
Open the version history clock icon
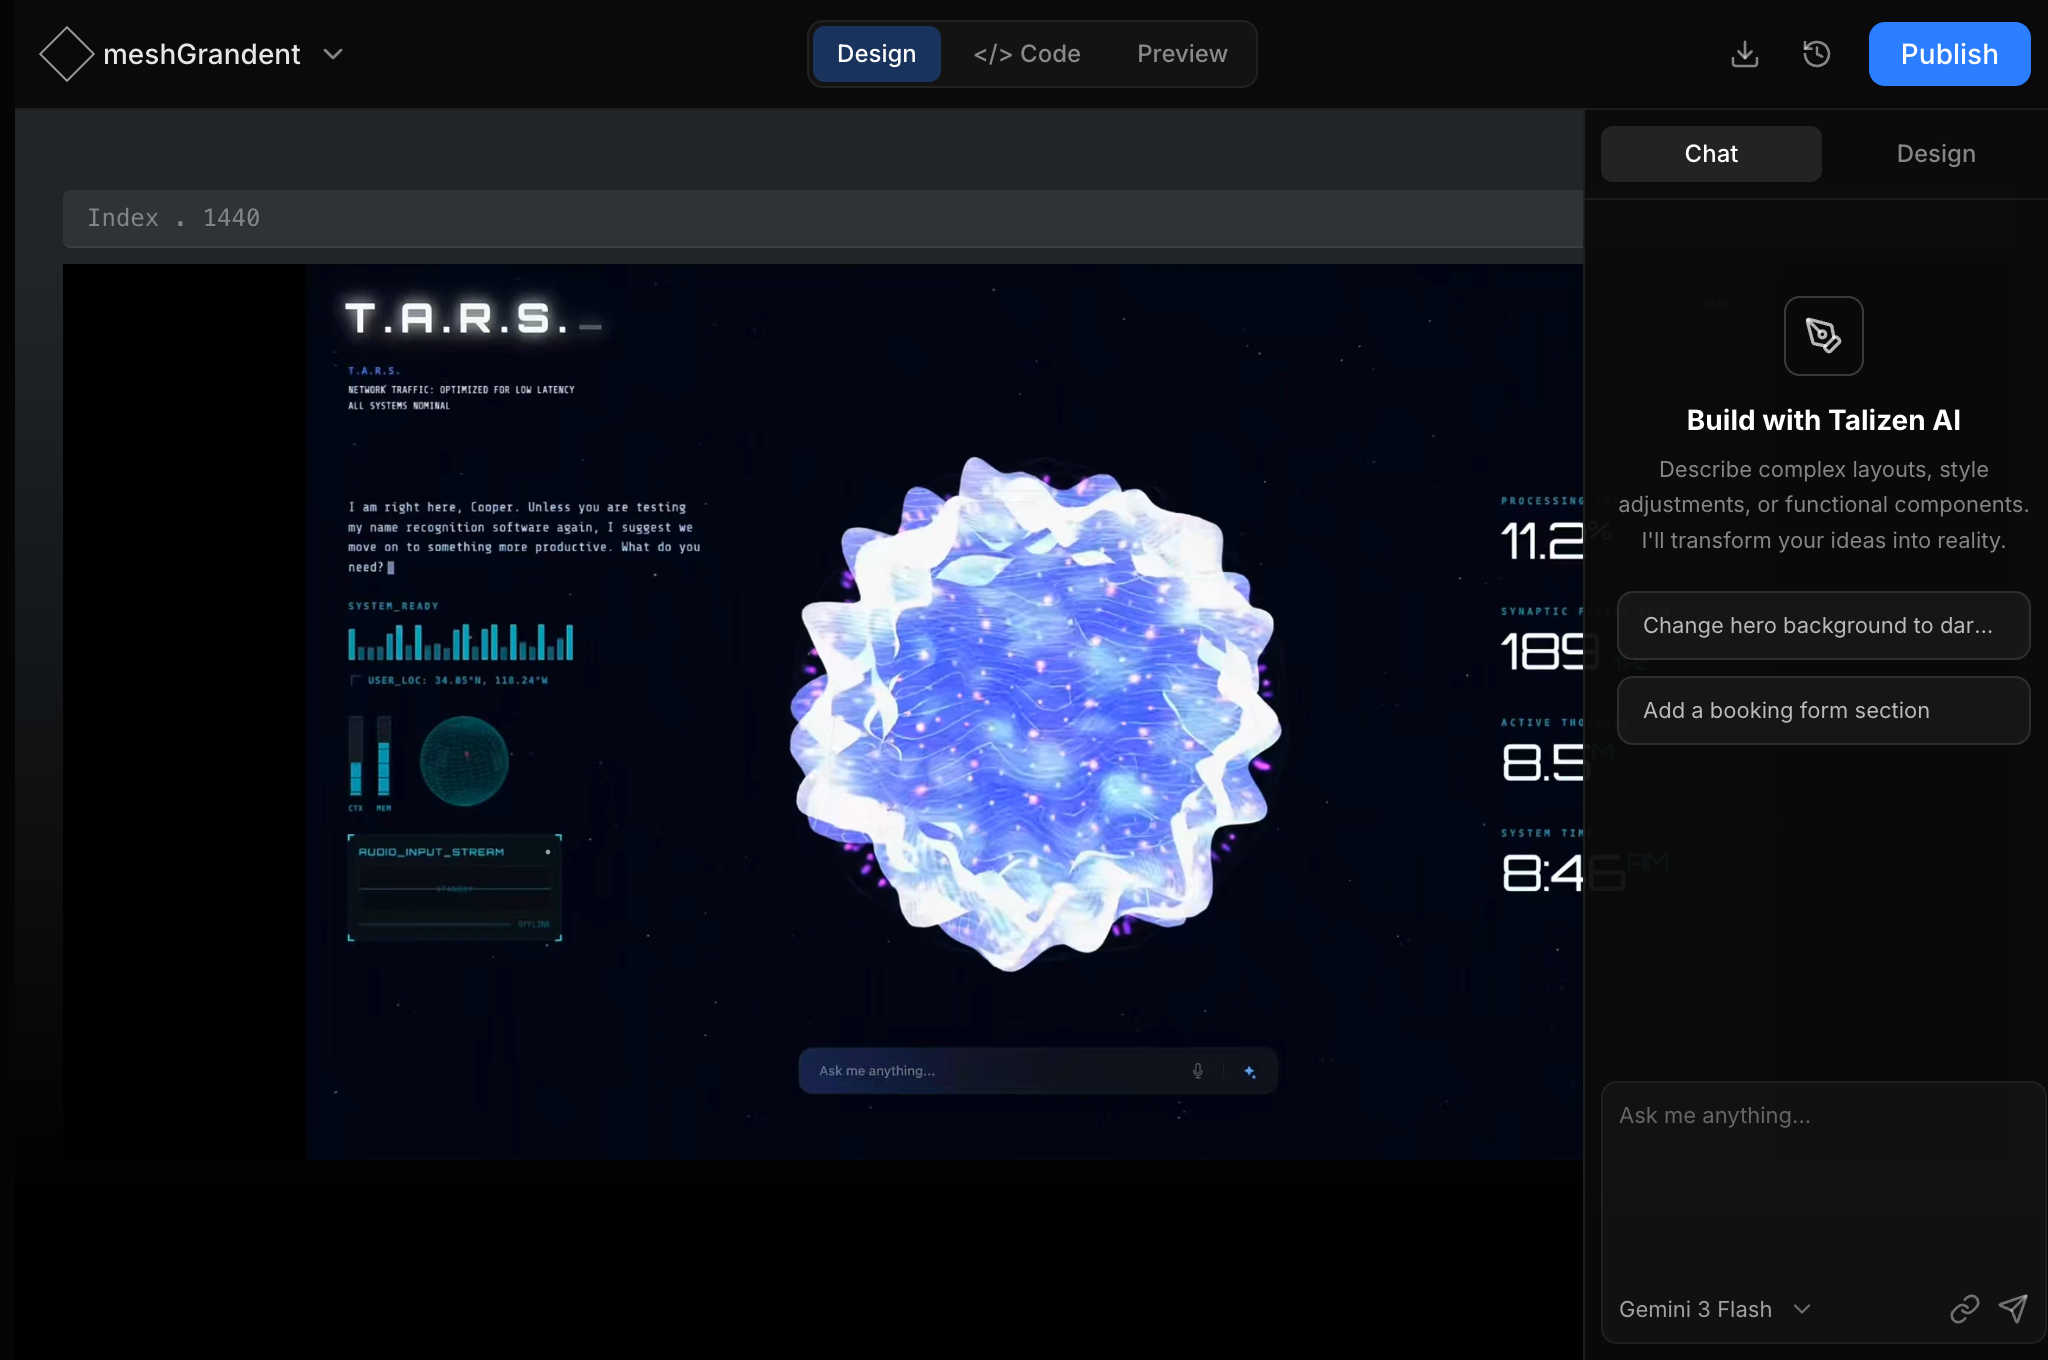tap(1816, 54)
